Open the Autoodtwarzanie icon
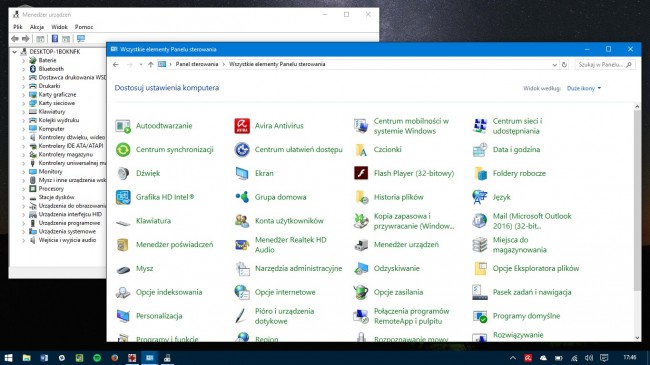The height and width of the screenshot is (365, 650). point(123,126)
